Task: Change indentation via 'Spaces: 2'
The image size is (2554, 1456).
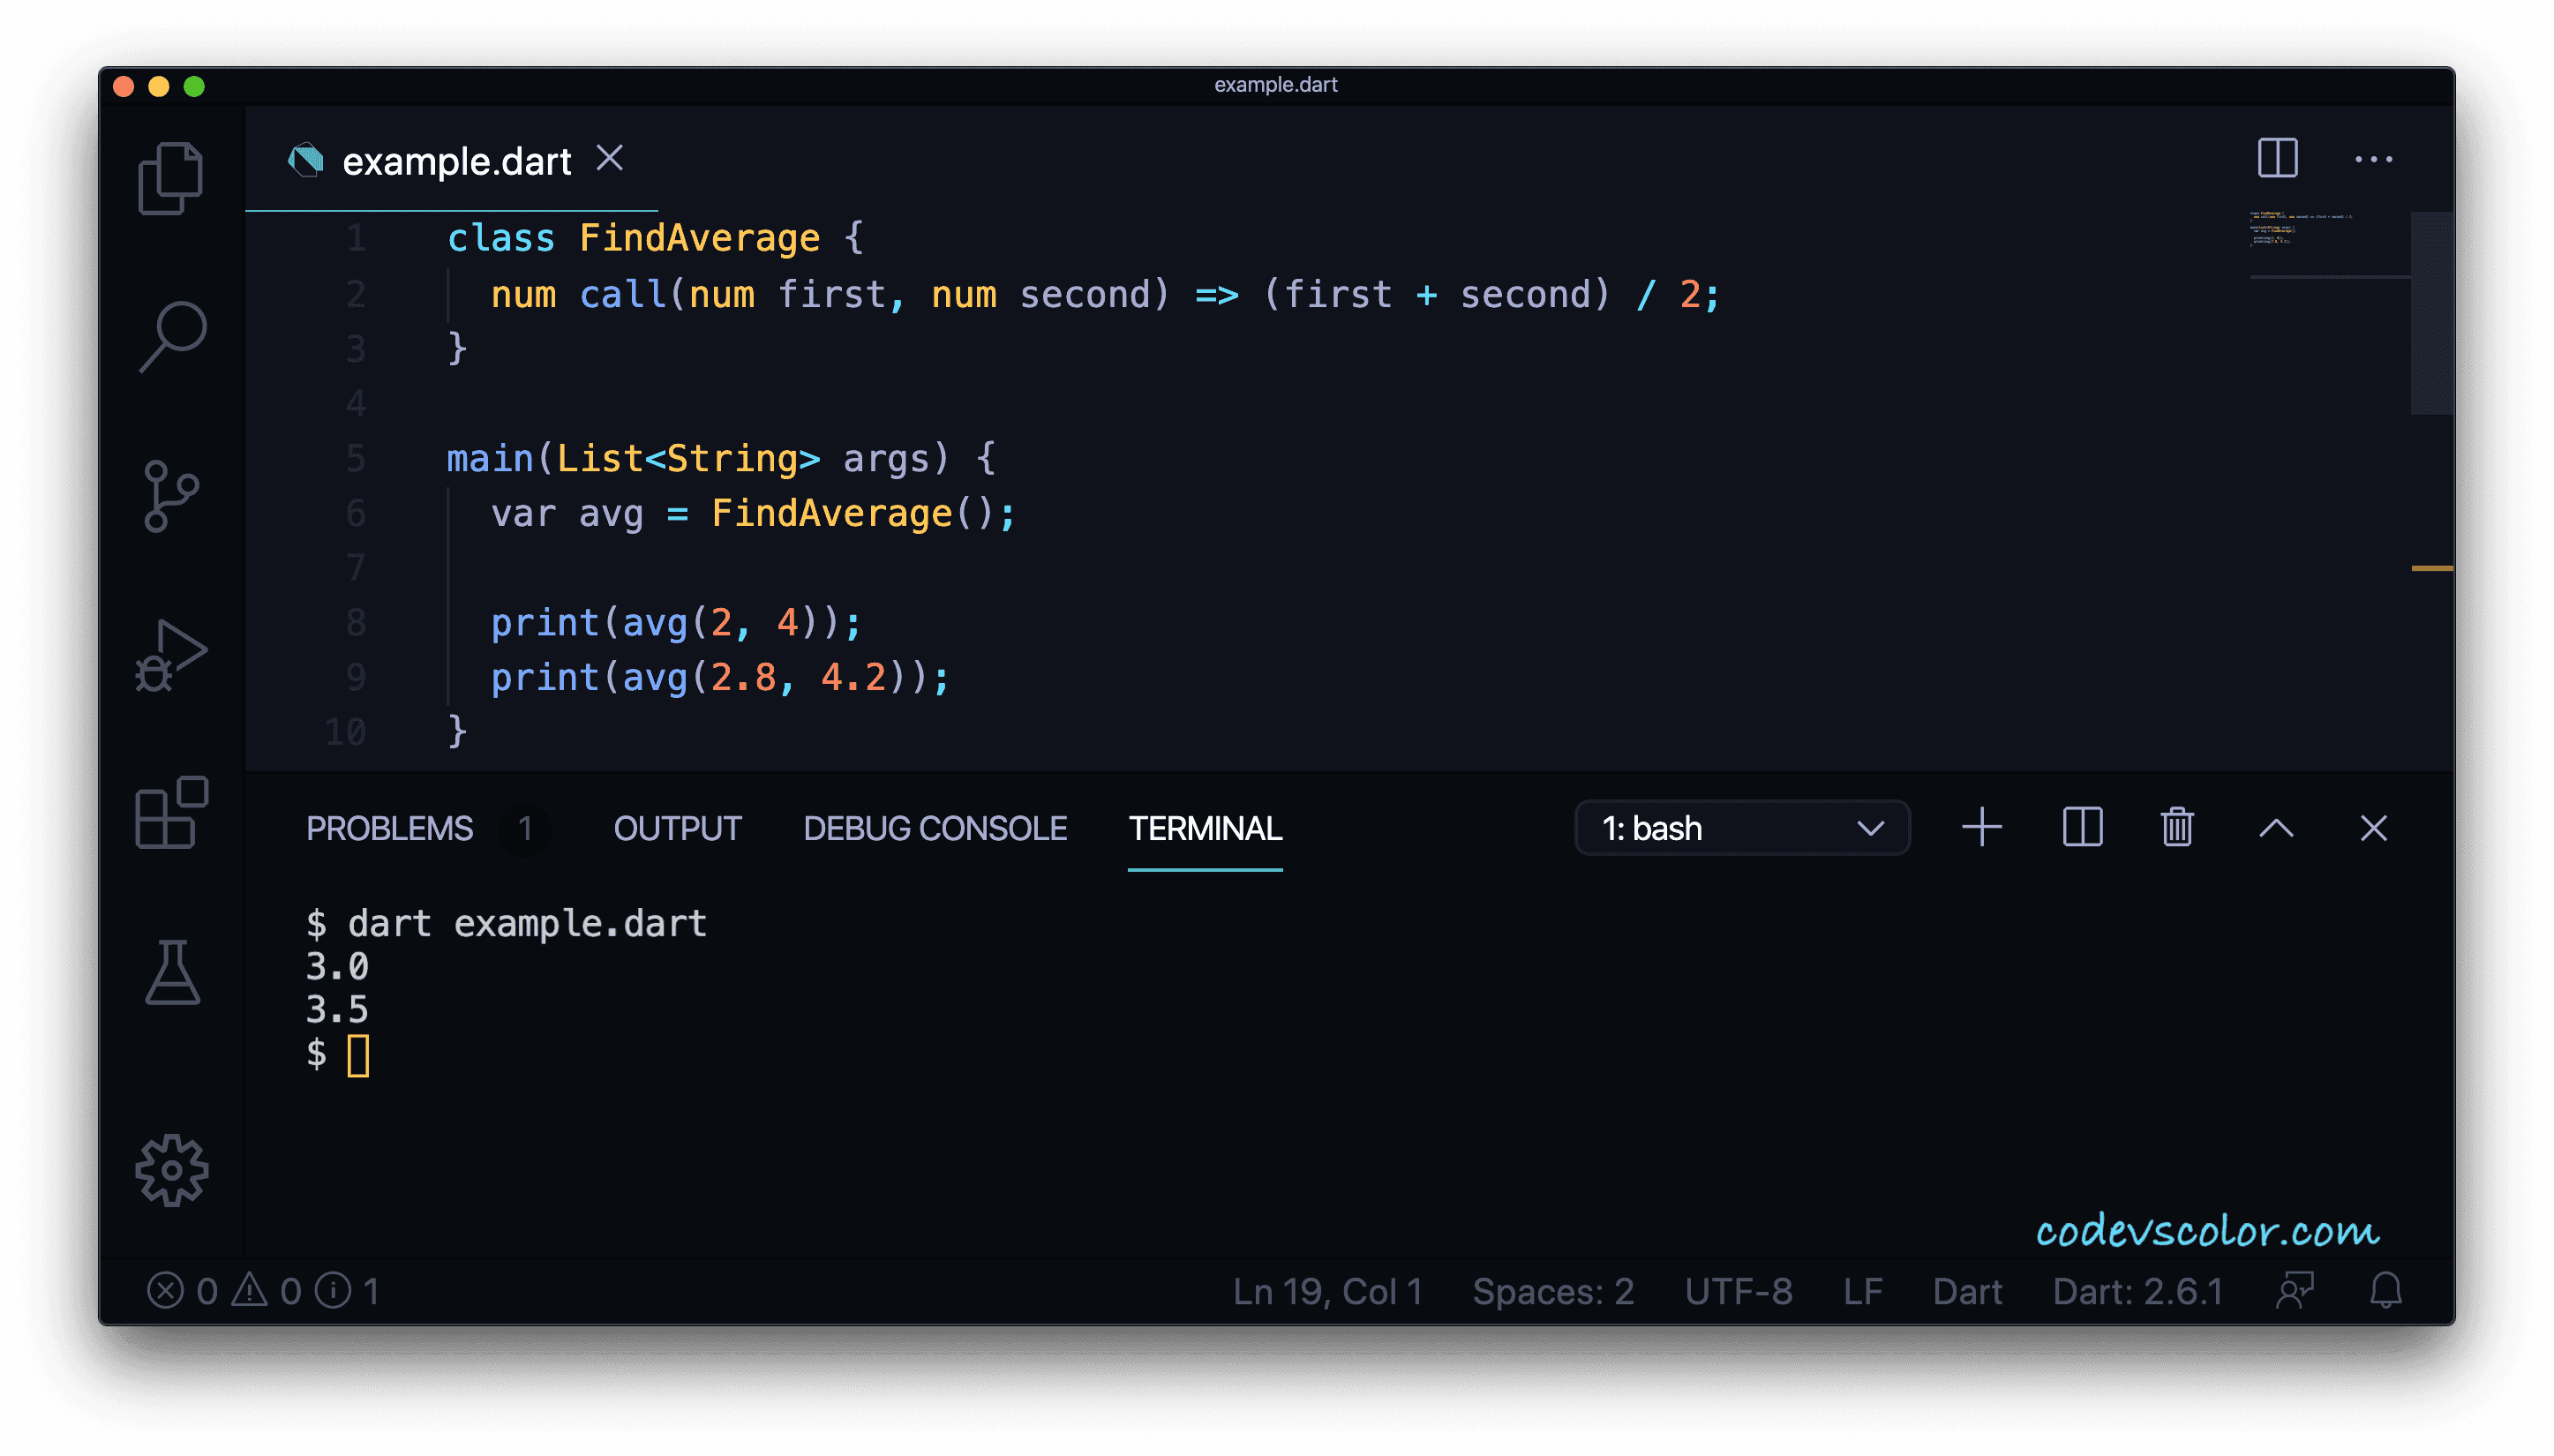Action: pyautogui.click(x=1553, y=1291)
